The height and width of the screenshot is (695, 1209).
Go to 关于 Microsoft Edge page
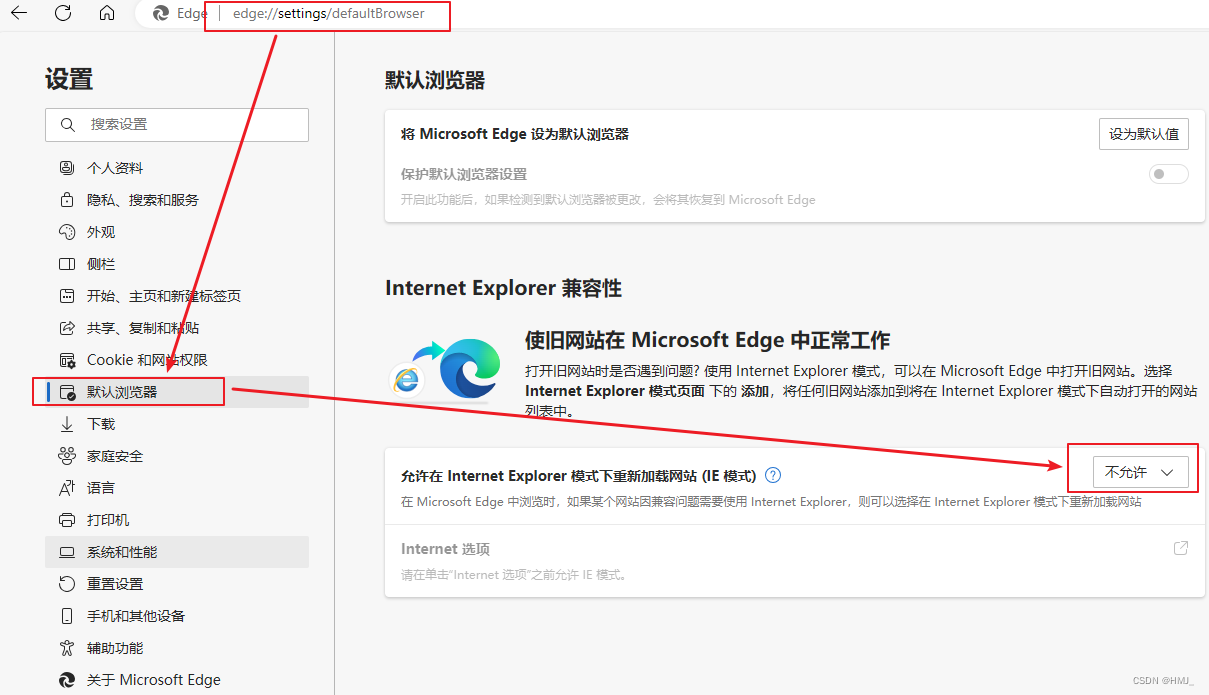(177, 680)
